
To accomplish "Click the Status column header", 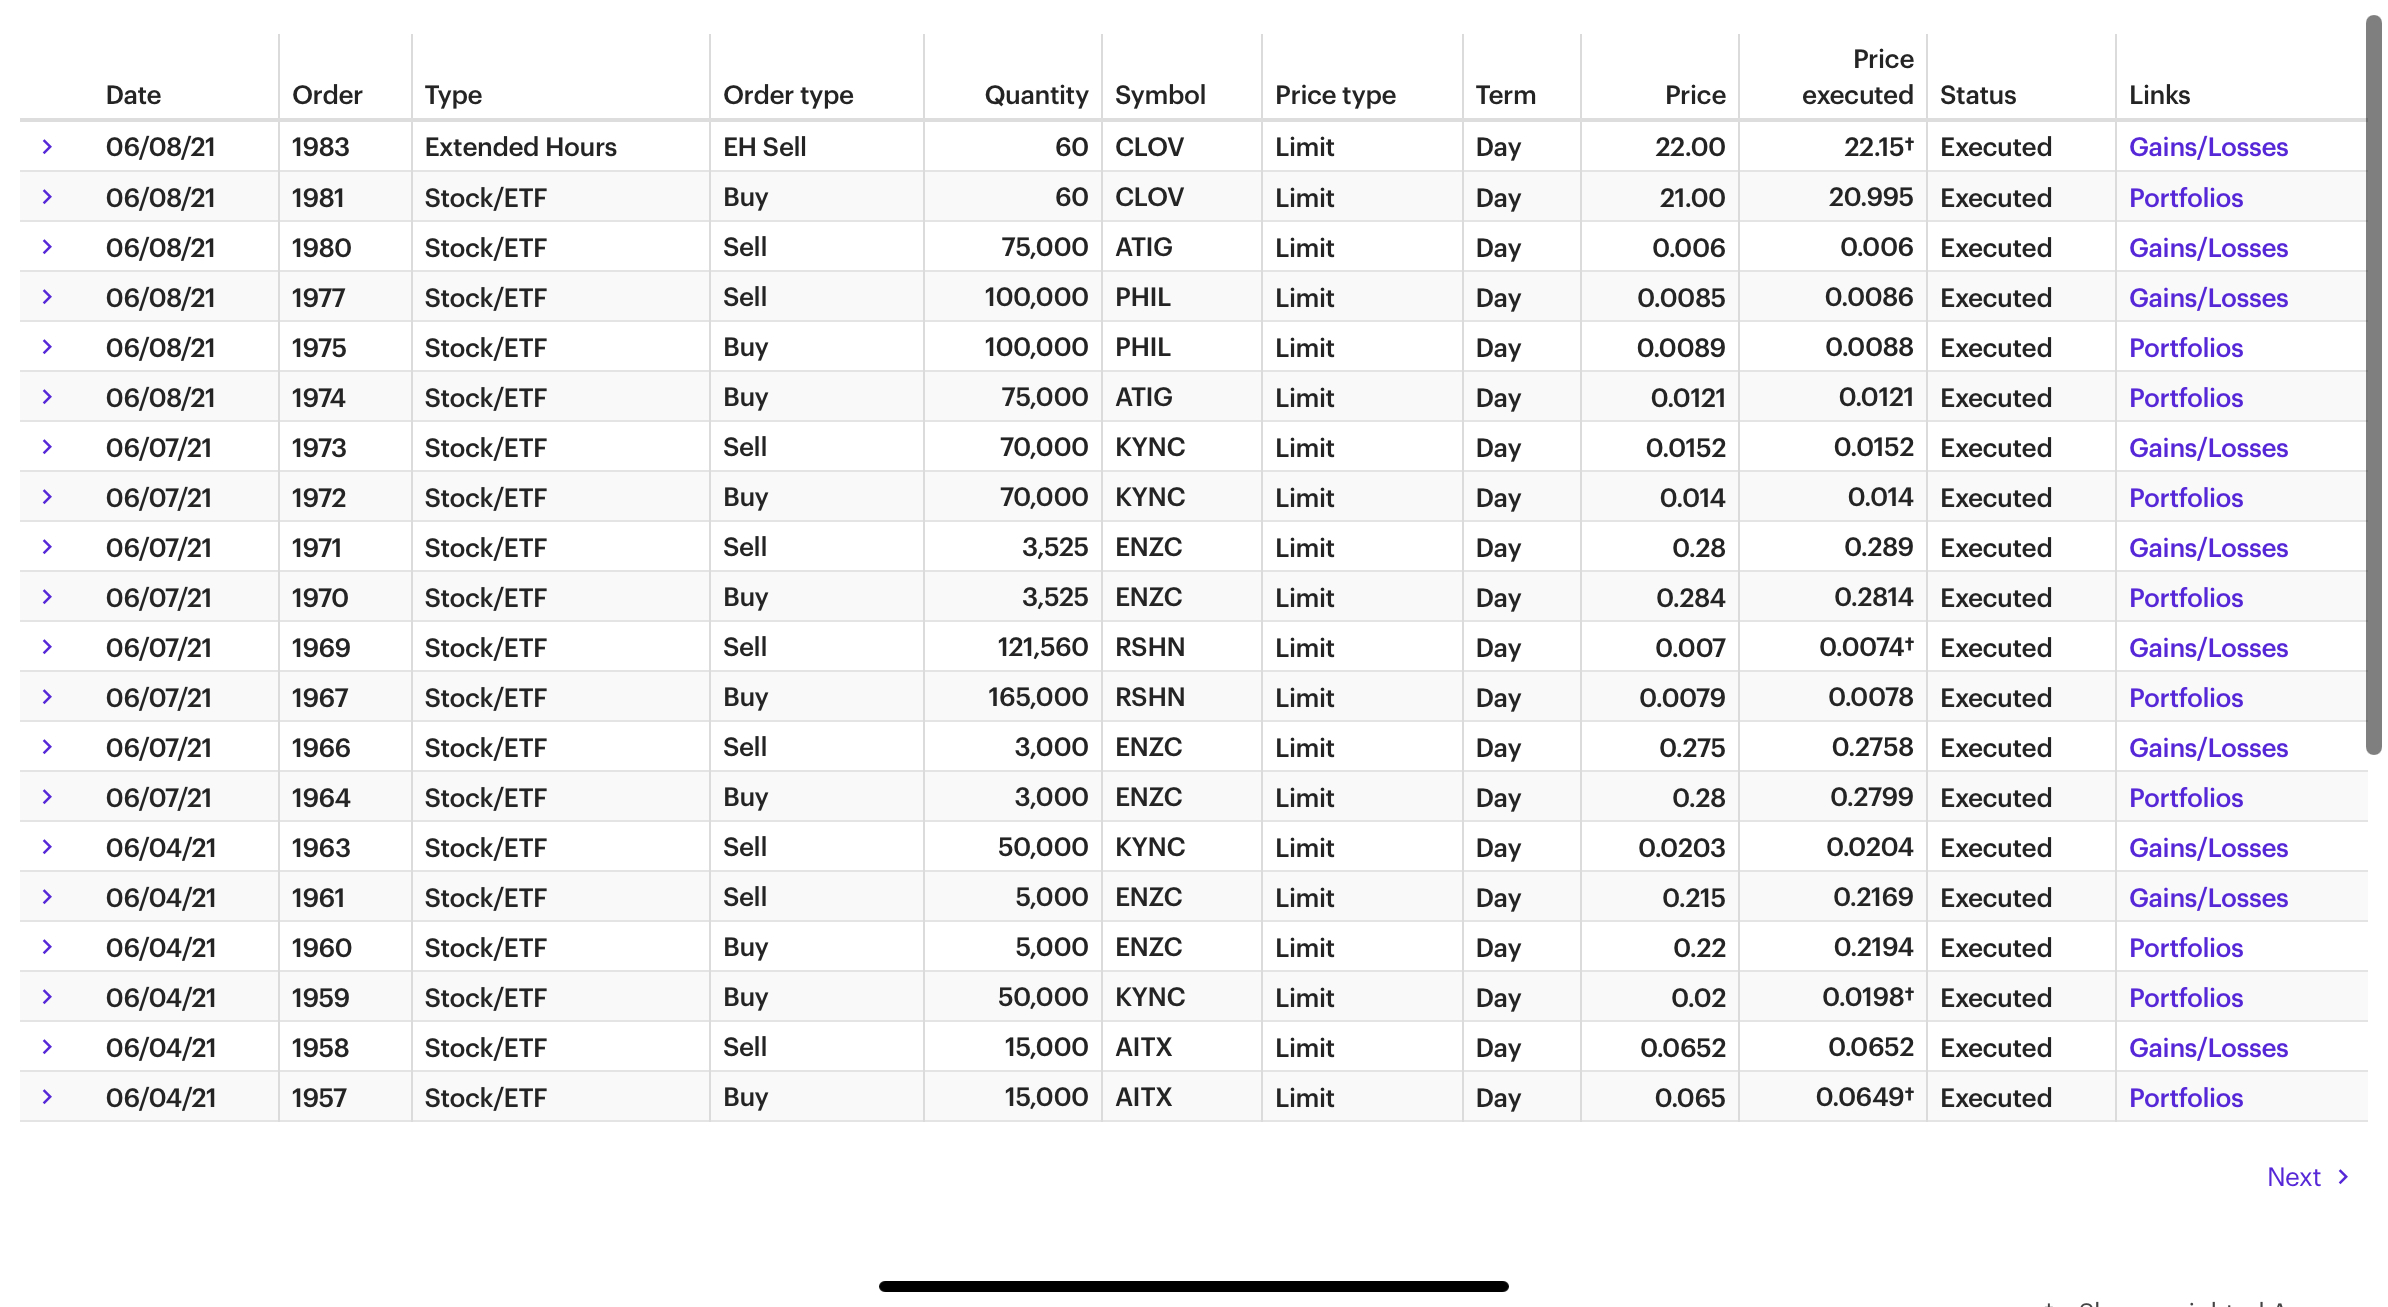I will coord(1977,95).
